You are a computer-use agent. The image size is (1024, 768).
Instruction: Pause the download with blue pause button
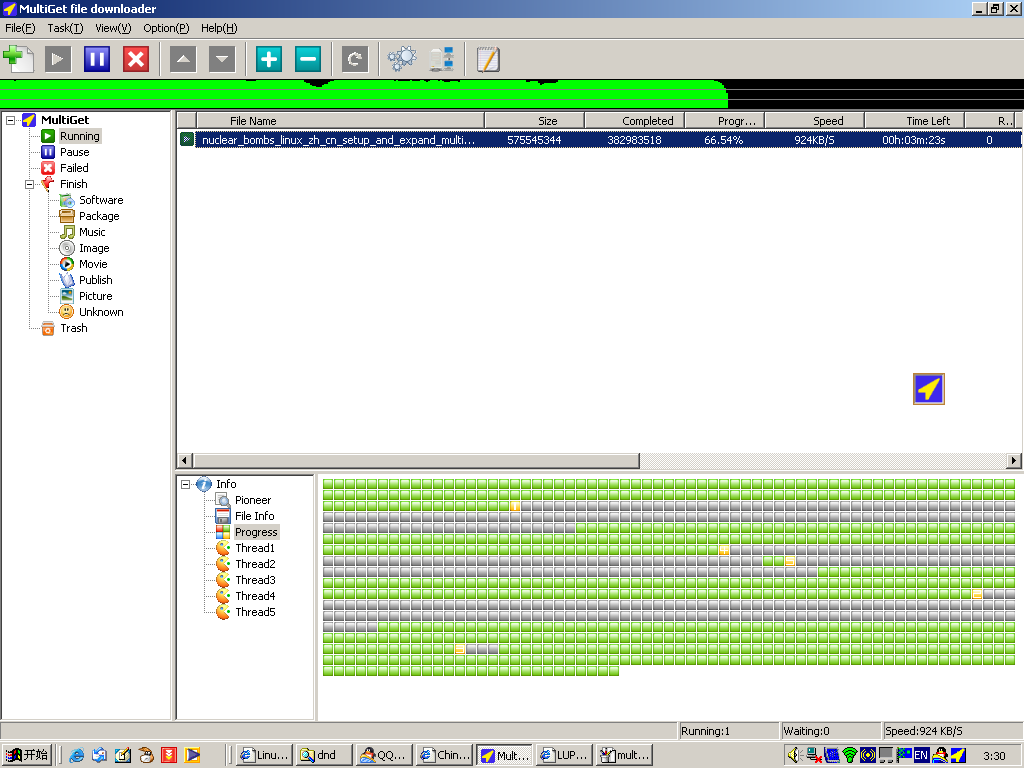click(x=97, y=59)
